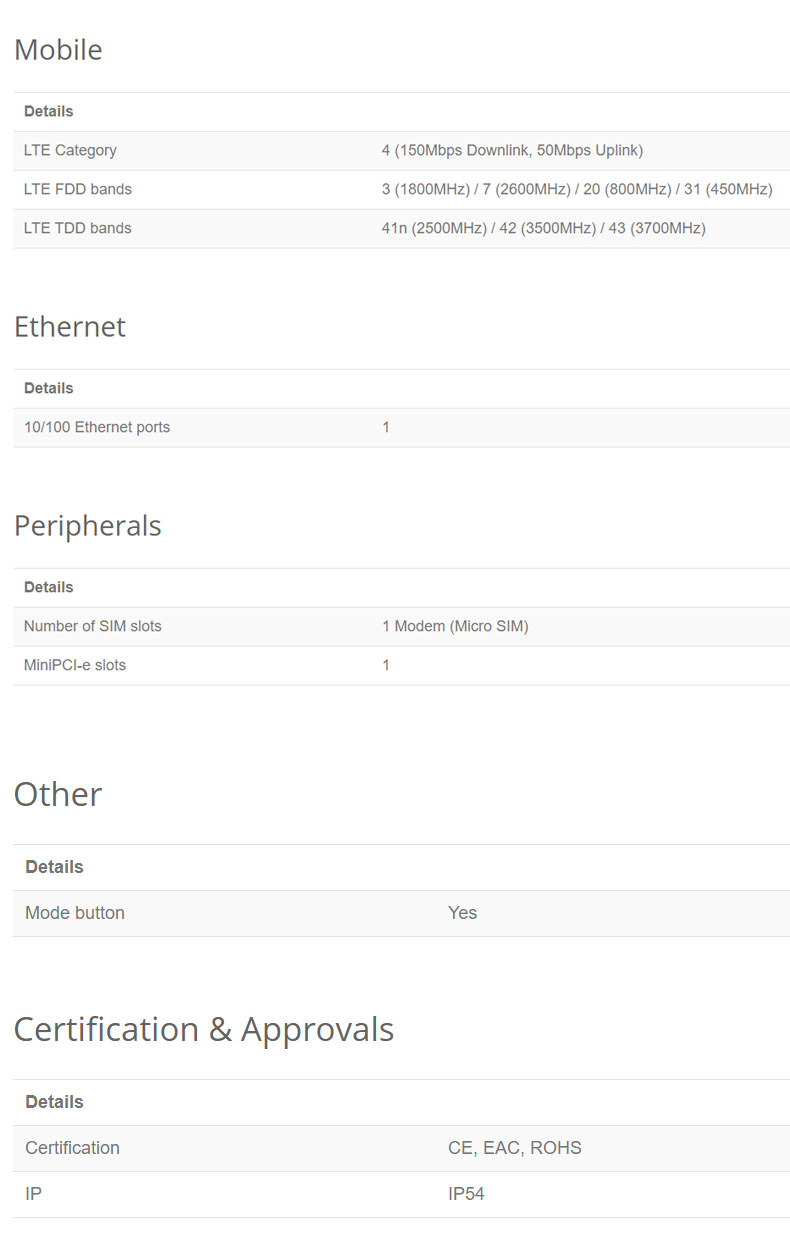
Task: Click the Ethernet section heading
Action: click(70, 327)
